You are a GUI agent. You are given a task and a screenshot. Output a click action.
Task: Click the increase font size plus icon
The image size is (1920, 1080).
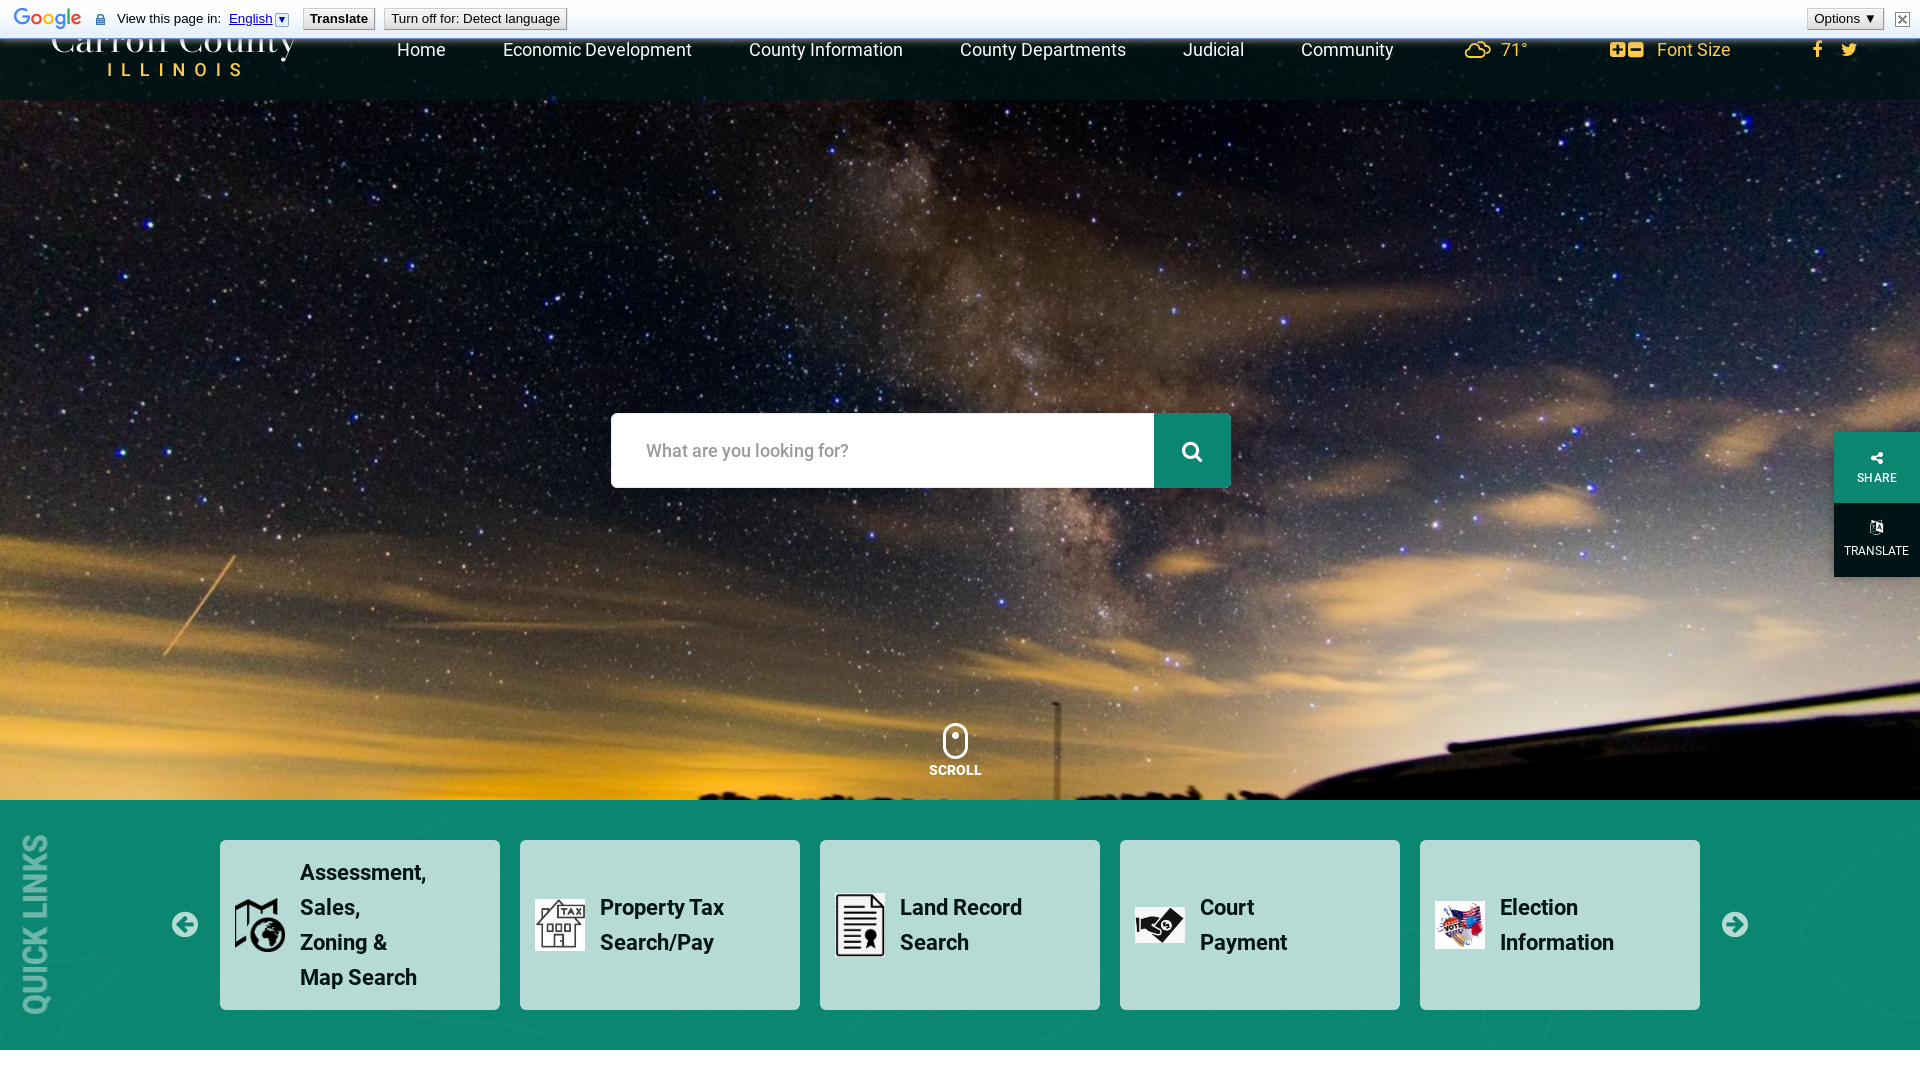click(1617, 50)
